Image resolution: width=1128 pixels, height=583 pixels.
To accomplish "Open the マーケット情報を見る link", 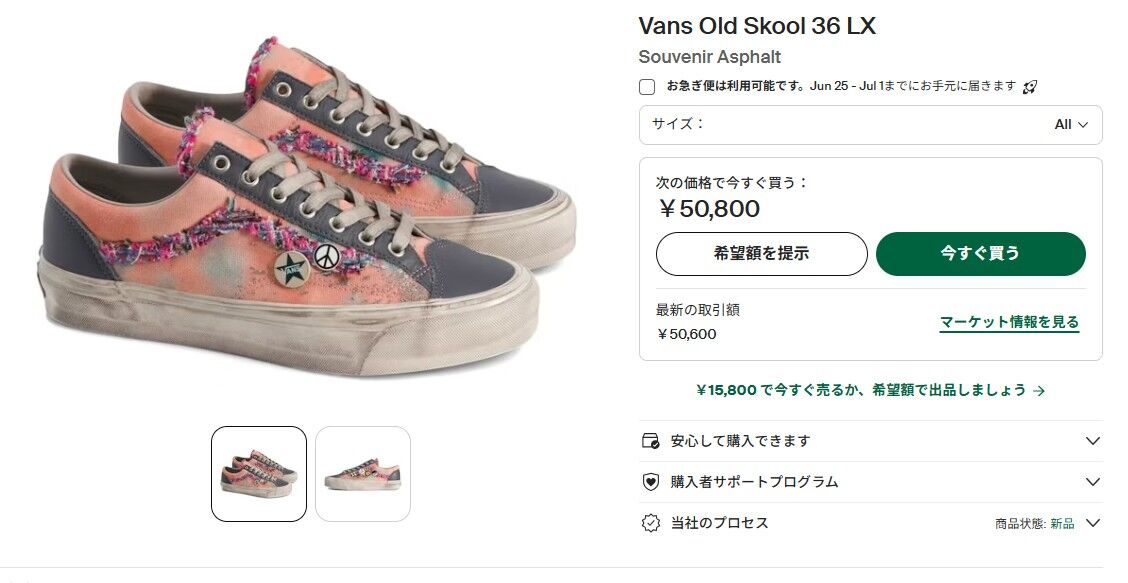I will (x=1009, y=322).
